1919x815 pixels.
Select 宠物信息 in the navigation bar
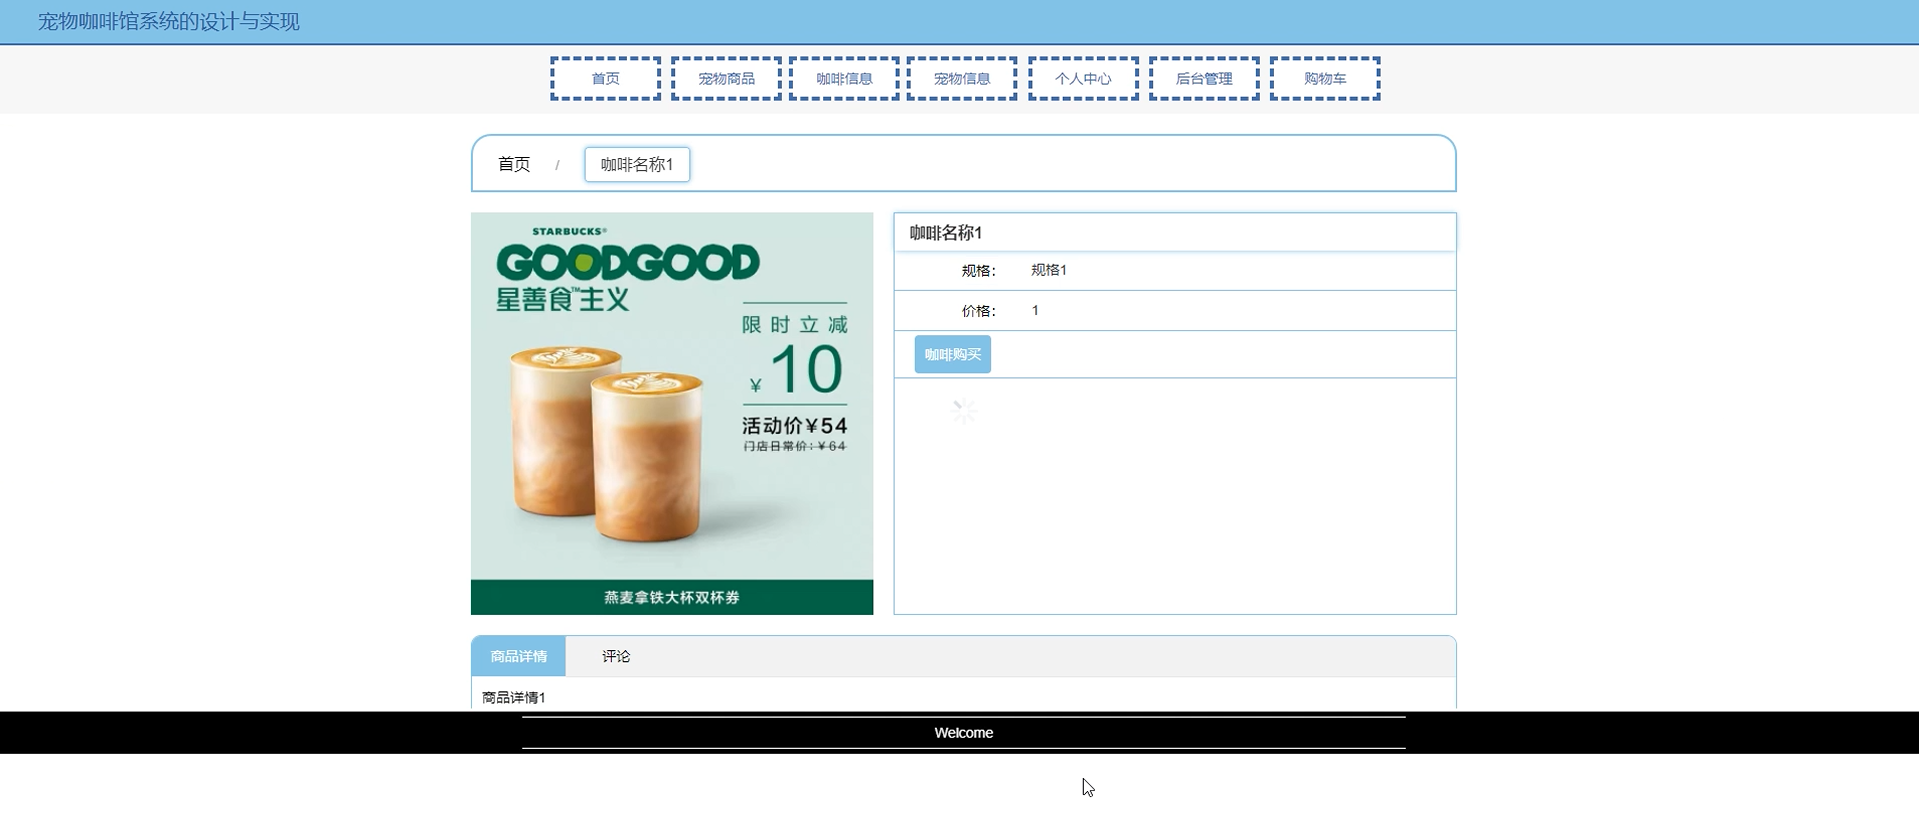pos(962,78)
